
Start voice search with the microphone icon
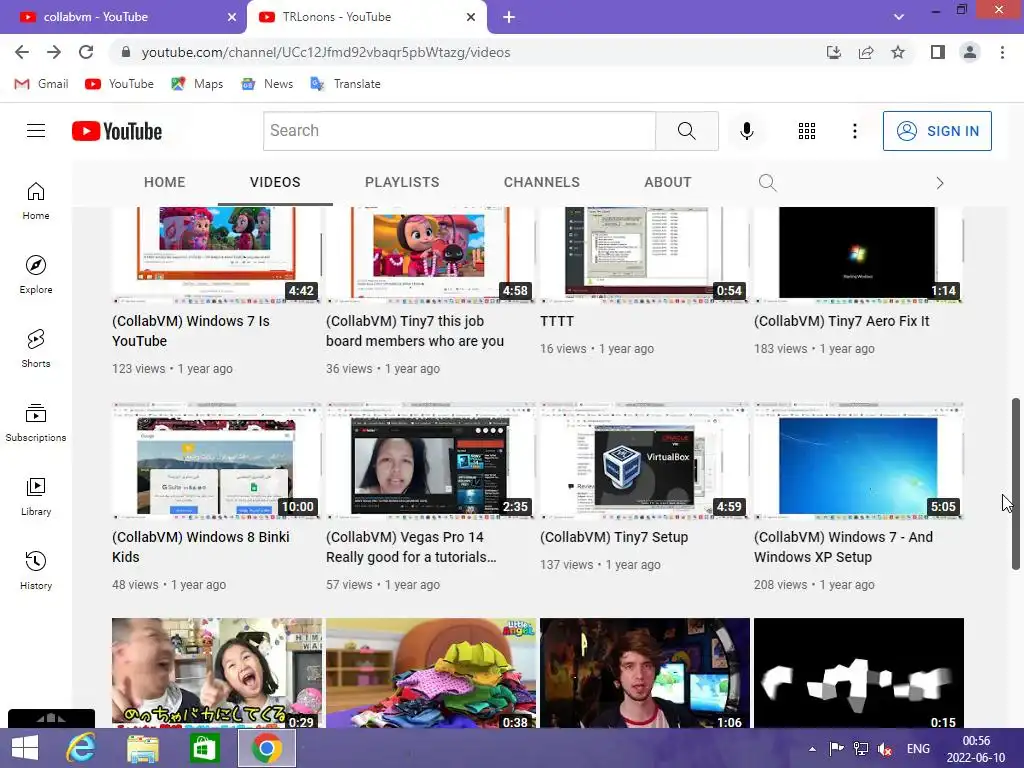746,131
